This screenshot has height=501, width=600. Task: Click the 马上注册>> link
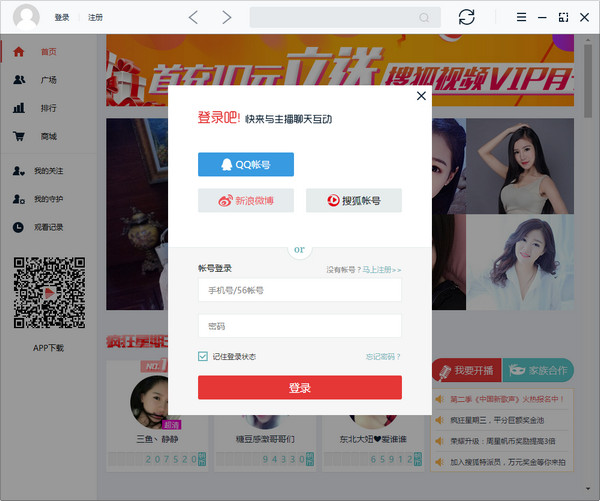click(x=382, y=270)
